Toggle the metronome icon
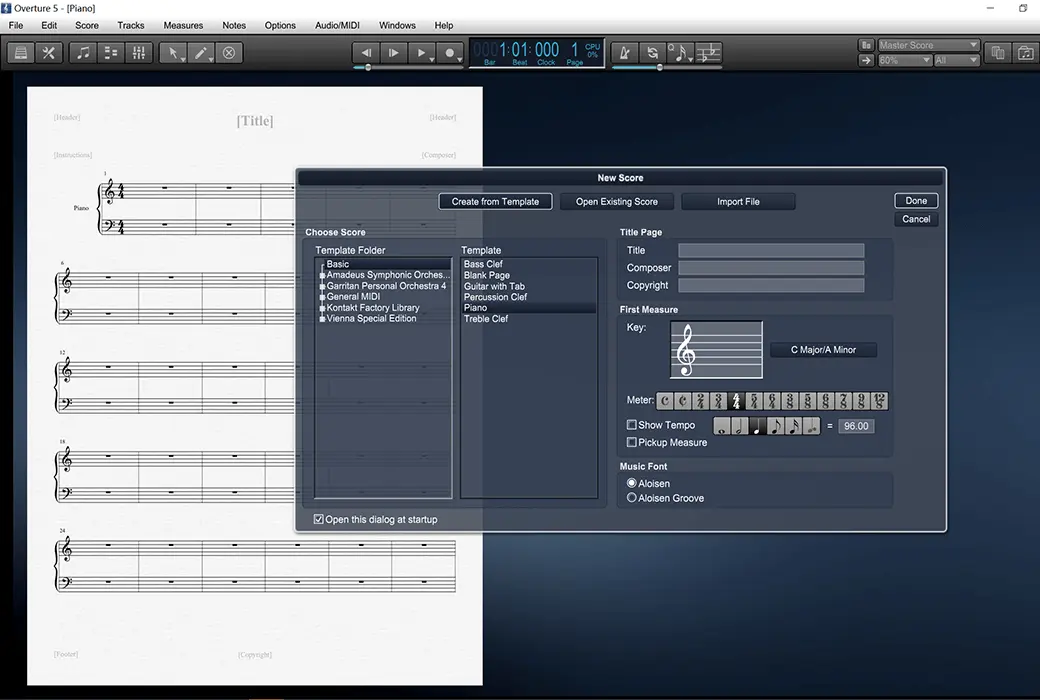Screen dimensions: 1040x700 point(624,52)
